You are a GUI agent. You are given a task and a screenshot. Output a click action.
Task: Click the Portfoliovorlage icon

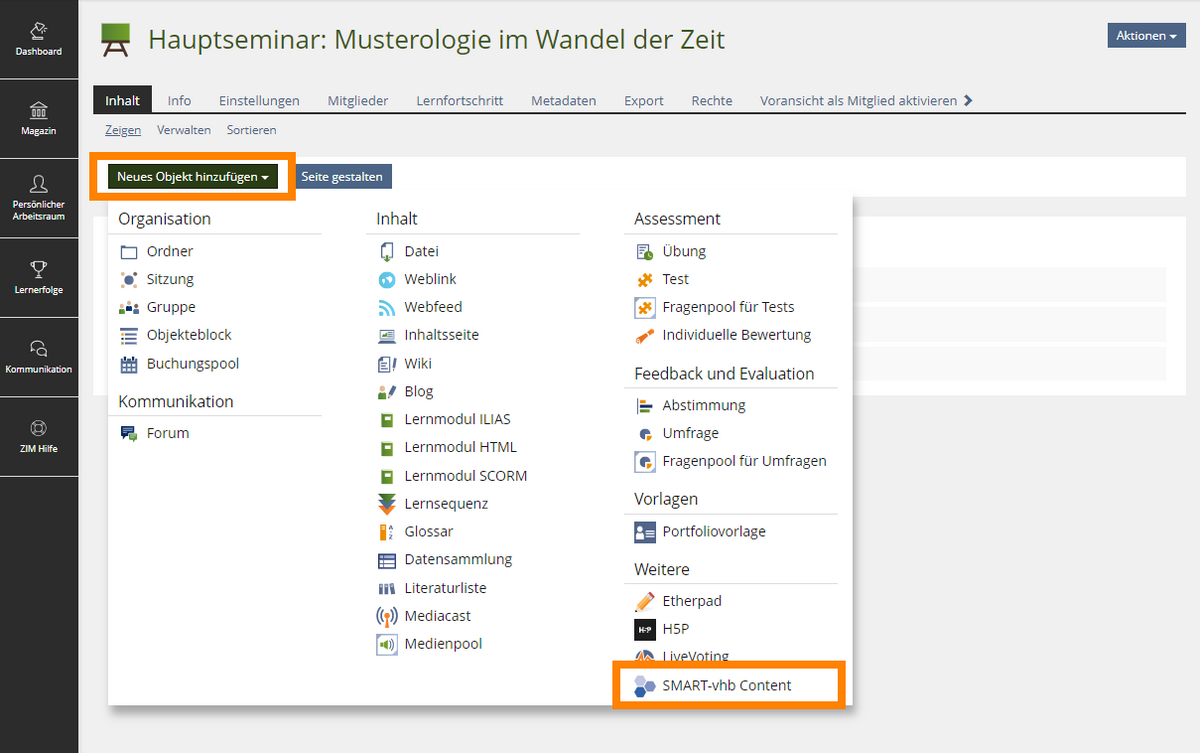645,532
